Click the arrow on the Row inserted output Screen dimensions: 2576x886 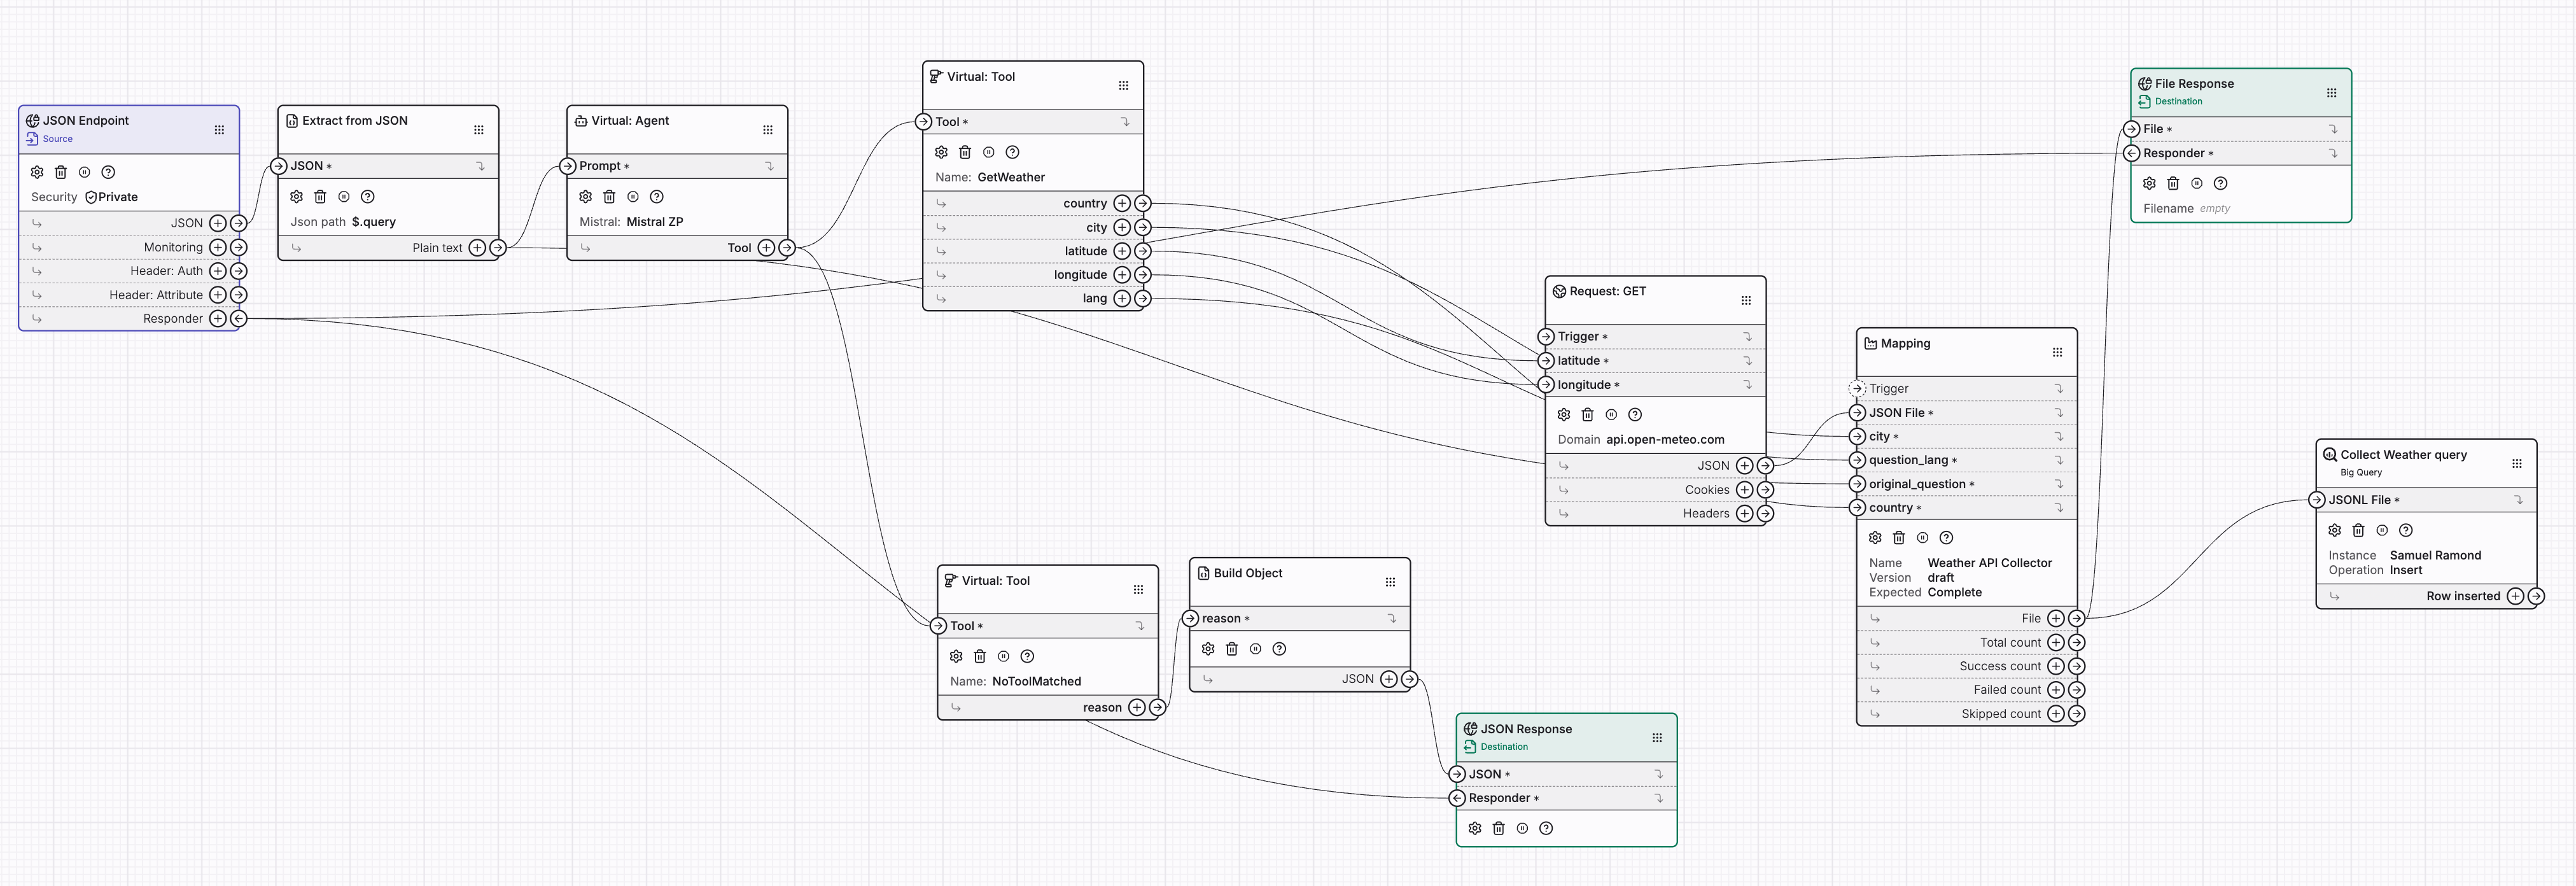coord(2536,595)
